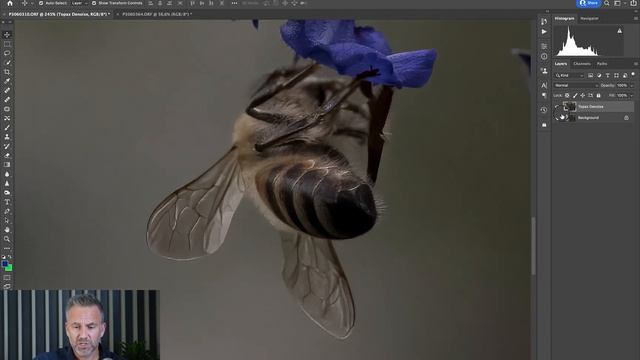640x360 pixels.
Task: Open more options three dots in options bar
Action: coord(234,3)
